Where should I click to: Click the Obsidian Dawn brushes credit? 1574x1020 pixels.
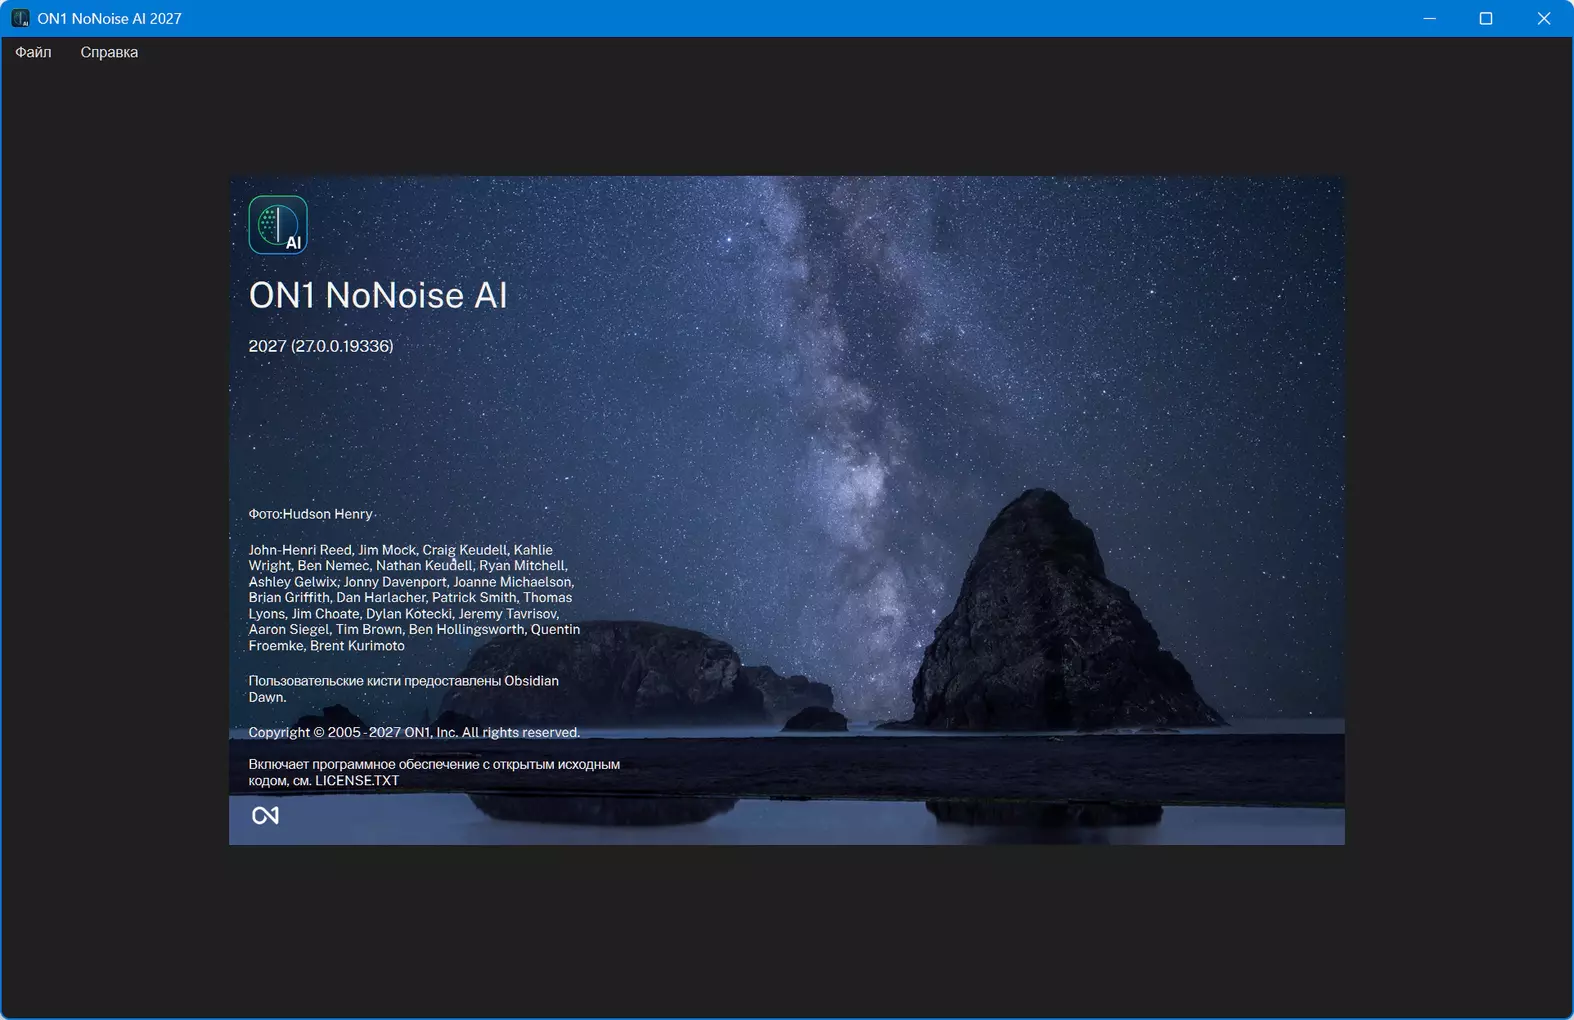[x=403, y=689]
